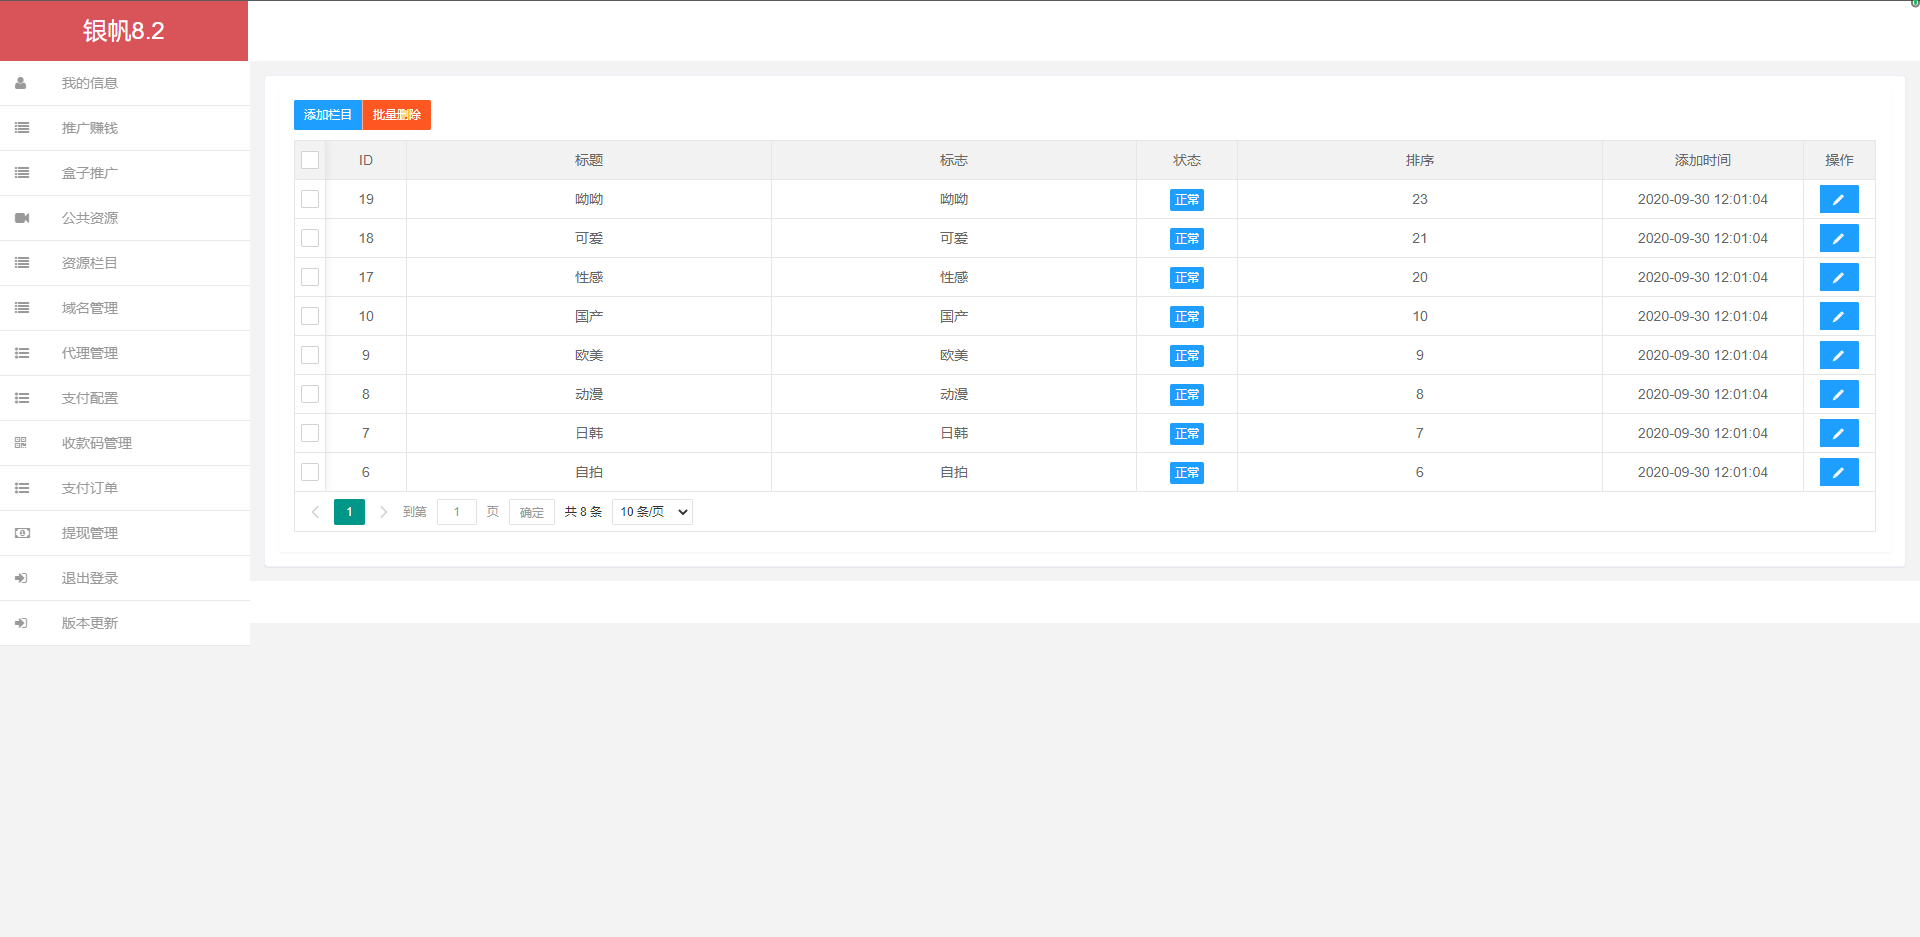Toggle the select-all checkbox in table header
Image resolution: width=1920 pixels, height=937 pixels.
[310, 160]
